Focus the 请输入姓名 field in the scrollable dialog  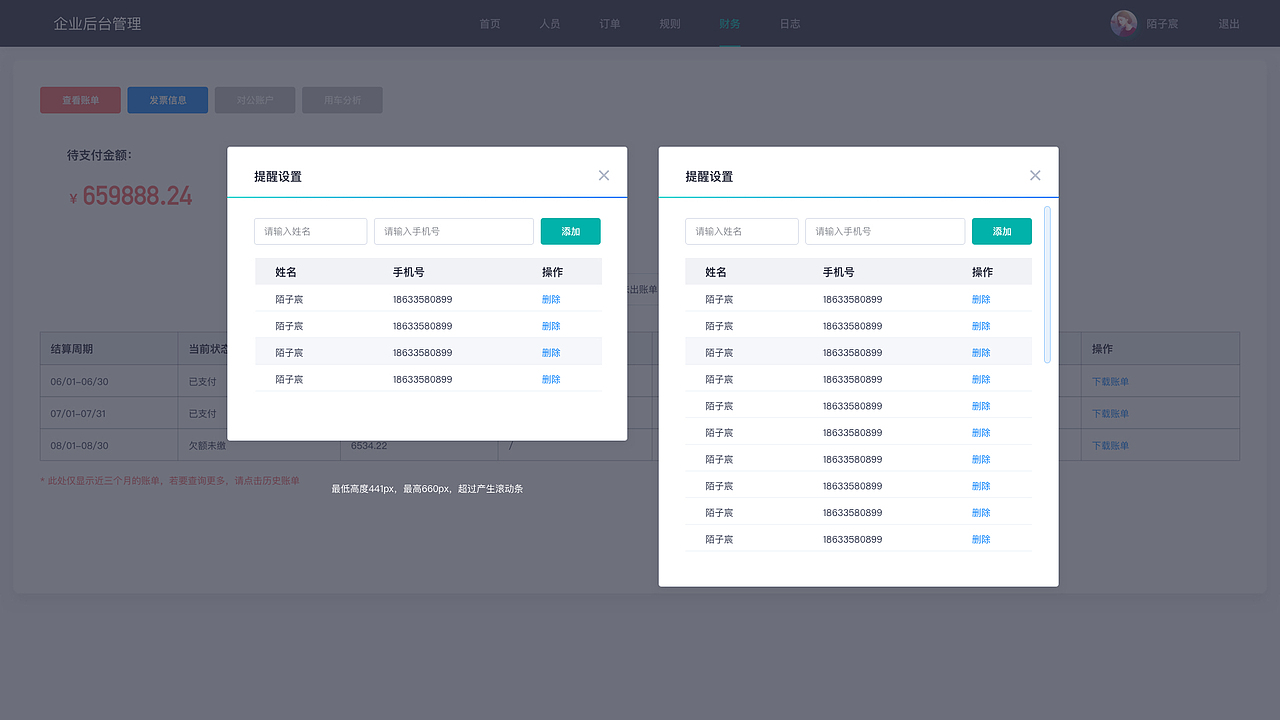click(x=742, y=231)
